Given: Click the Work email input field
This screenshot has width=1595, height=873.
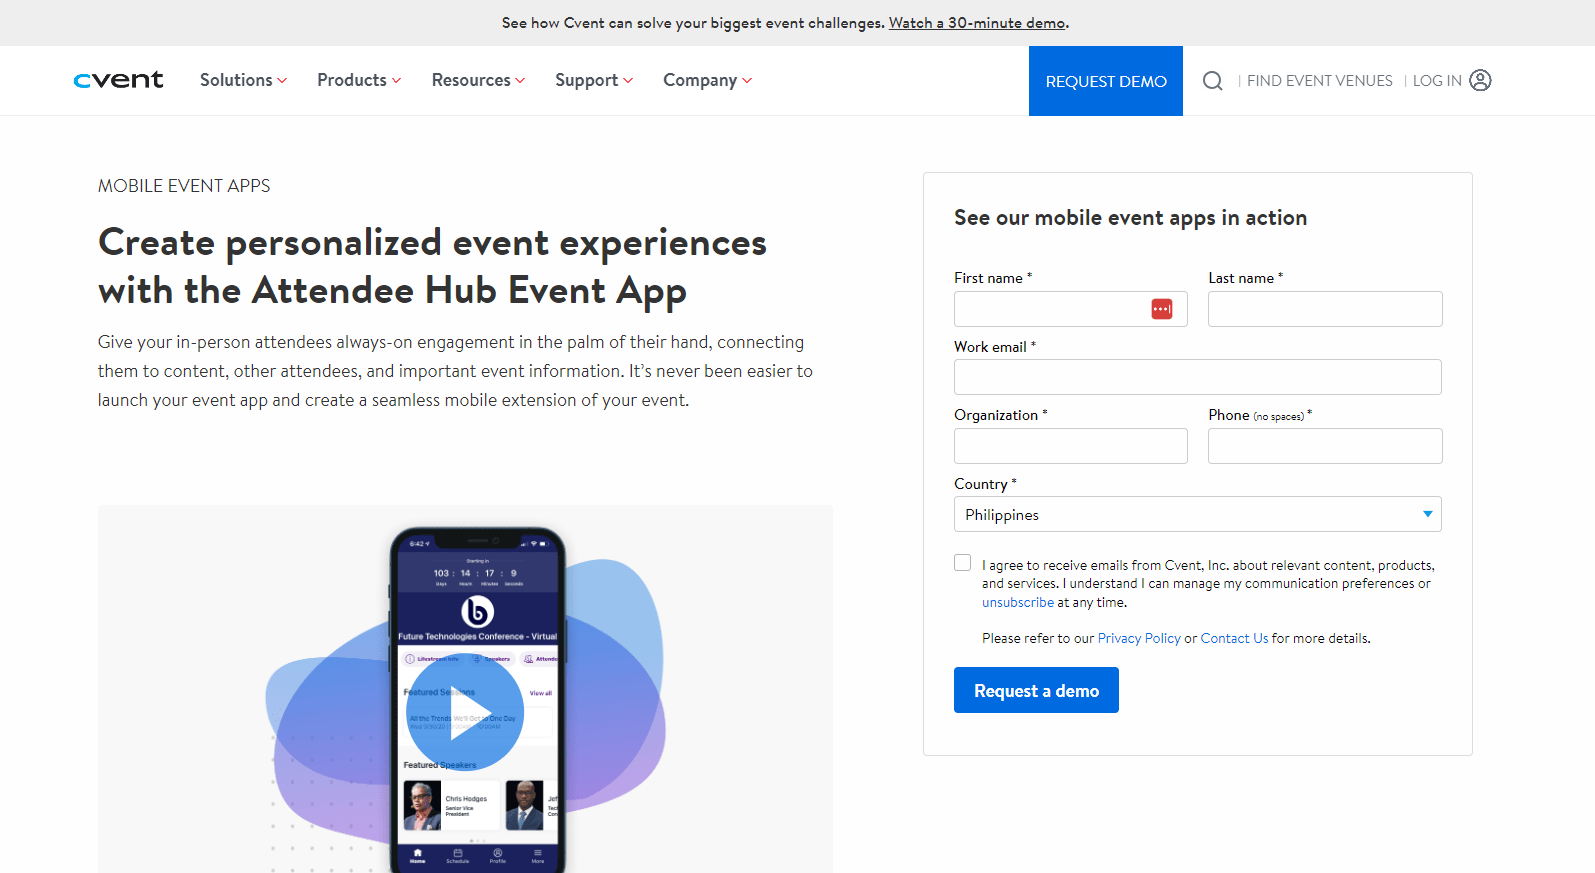Looking at the screenshot, I should tap(1197, 377).
